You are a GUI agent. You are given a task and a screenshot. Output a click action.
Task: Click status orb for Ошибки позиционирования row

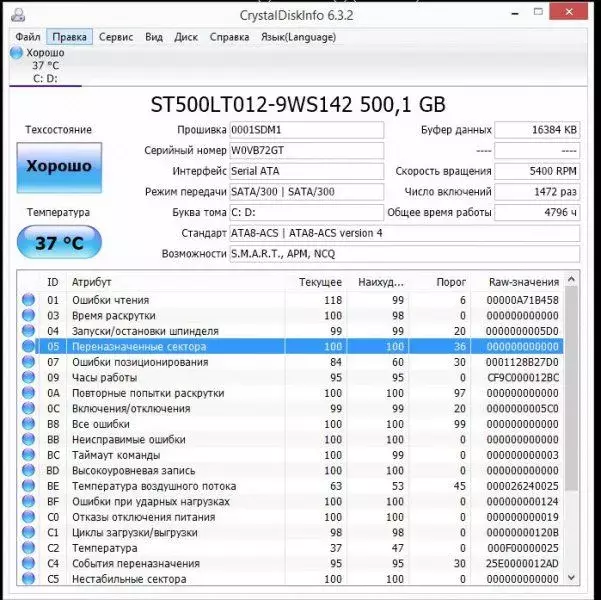pos(28,362)
